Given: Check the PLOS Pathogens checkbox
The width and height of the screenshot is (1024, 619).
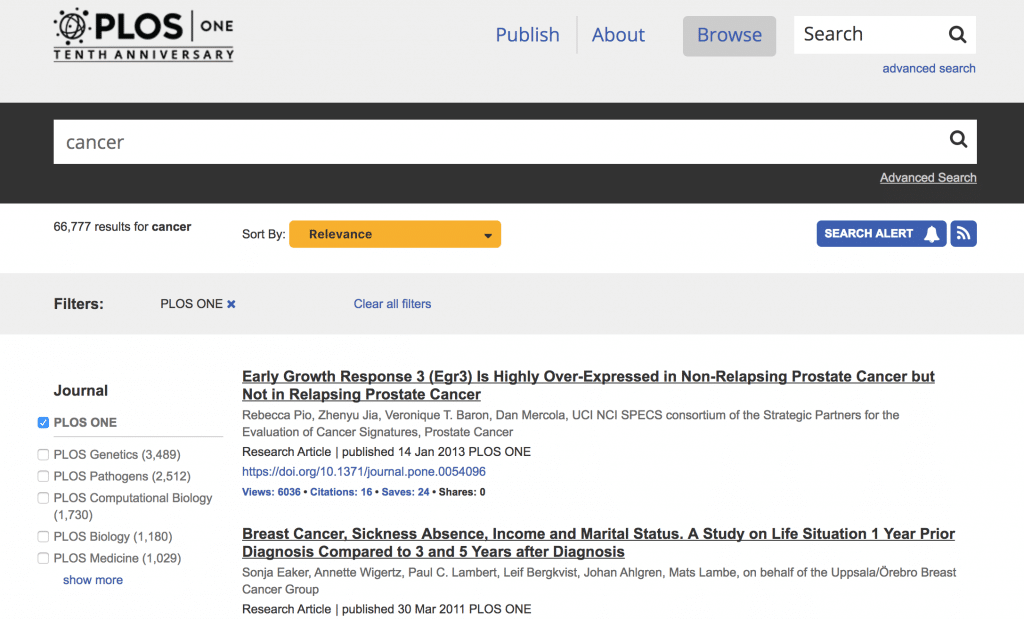Looking at the screenshot, I should pyautogui.click(x=43, y=476).
